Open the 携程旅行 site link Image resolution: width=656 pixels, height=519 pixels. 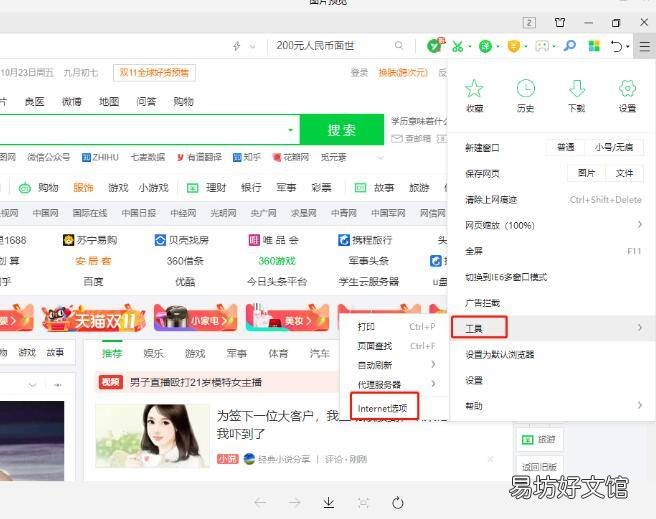365,240
